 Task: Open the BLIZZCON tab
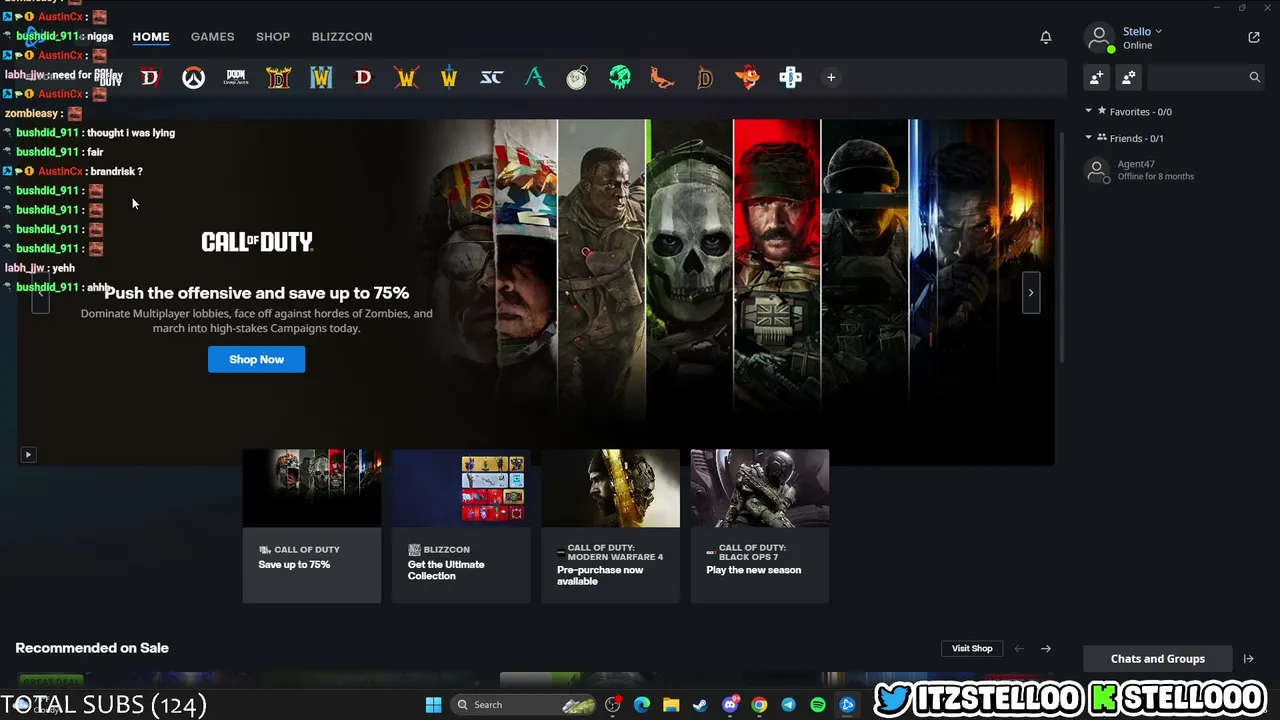point(342,37)
